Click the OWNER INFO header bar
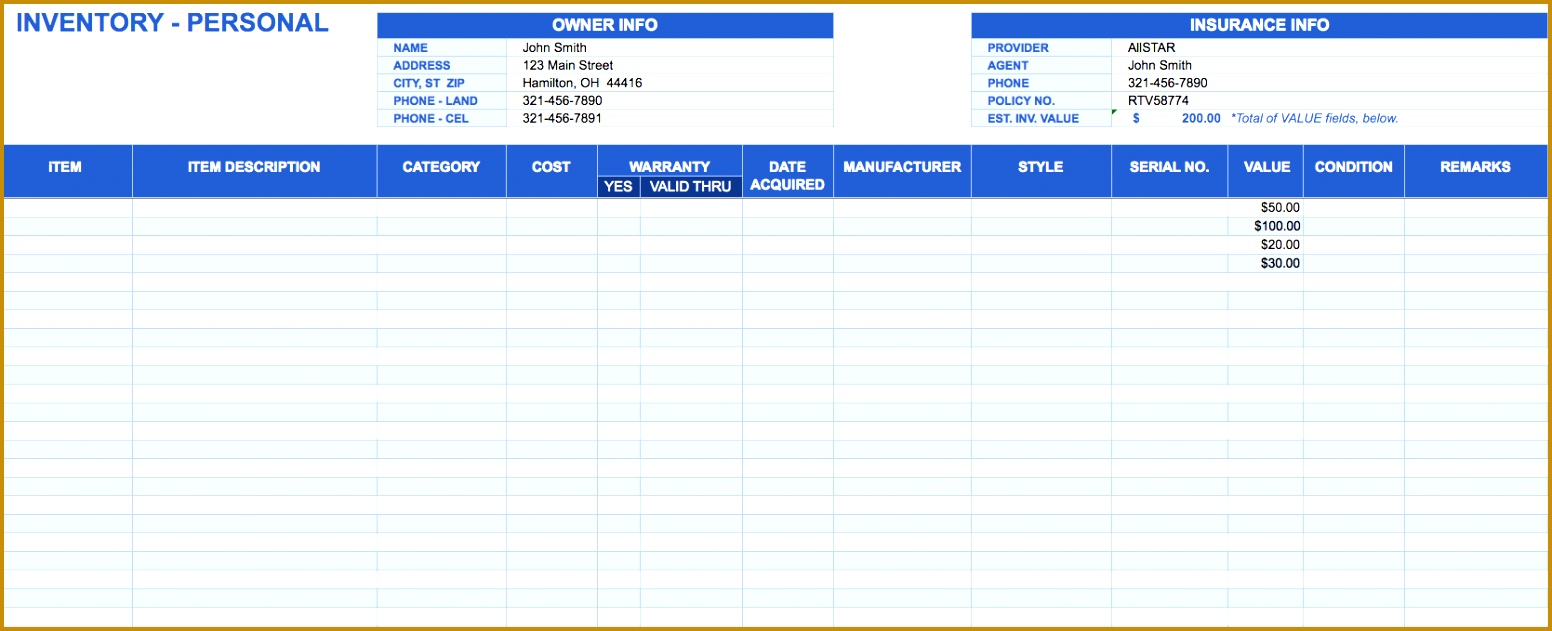Screen dimensions: 1552x631 604,25
